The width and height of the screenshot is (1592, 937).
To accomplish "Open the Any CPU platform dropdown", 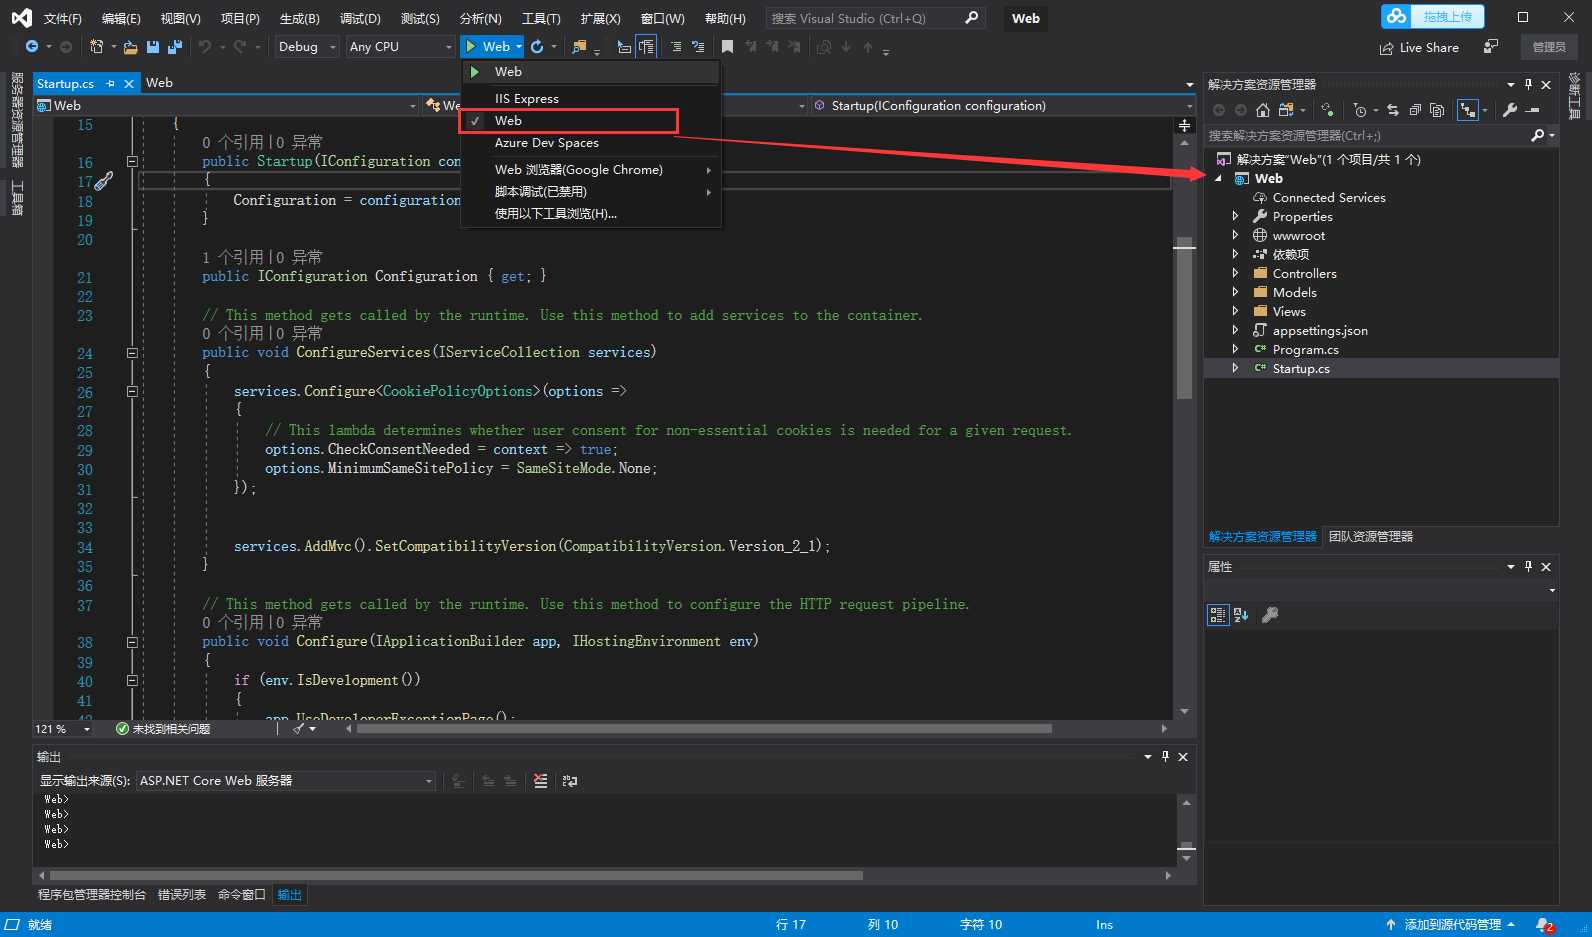I will click(x=400, y=47).
